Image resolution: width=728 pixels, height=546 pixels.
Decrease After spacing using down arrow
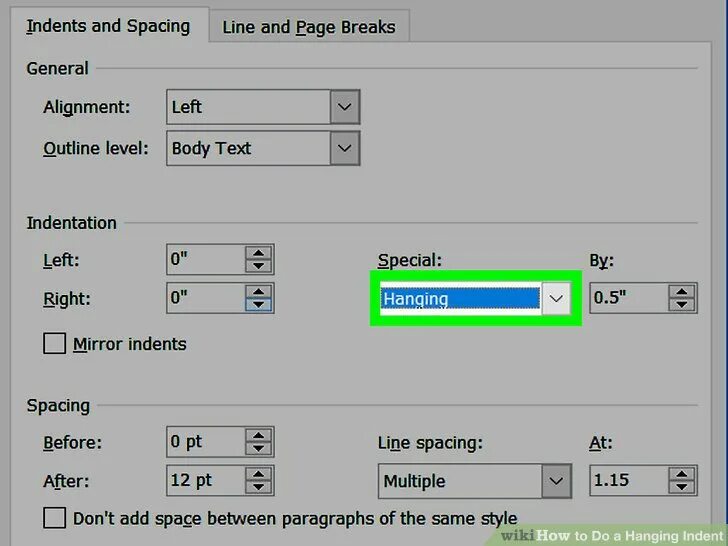[x=259, y=487]
